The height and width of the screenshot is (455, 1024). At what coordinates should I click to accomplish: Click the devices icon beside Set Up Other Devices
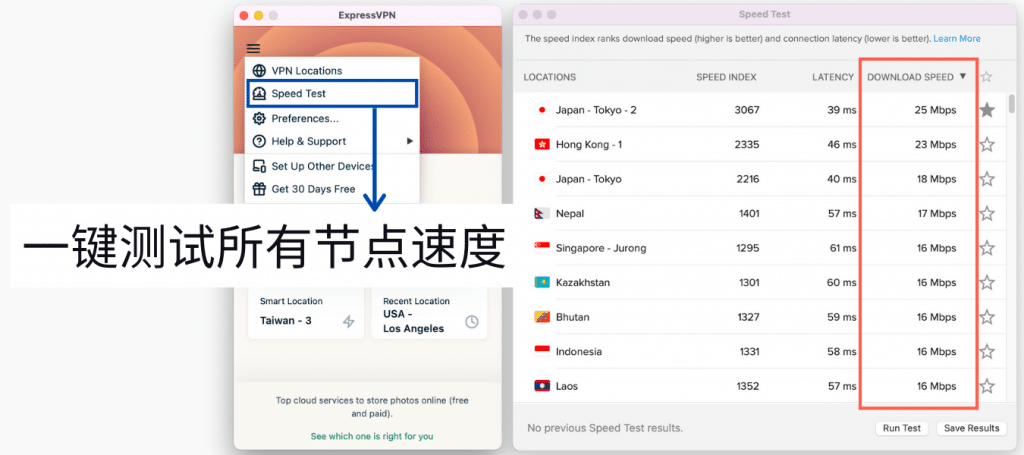pos(259,166)
